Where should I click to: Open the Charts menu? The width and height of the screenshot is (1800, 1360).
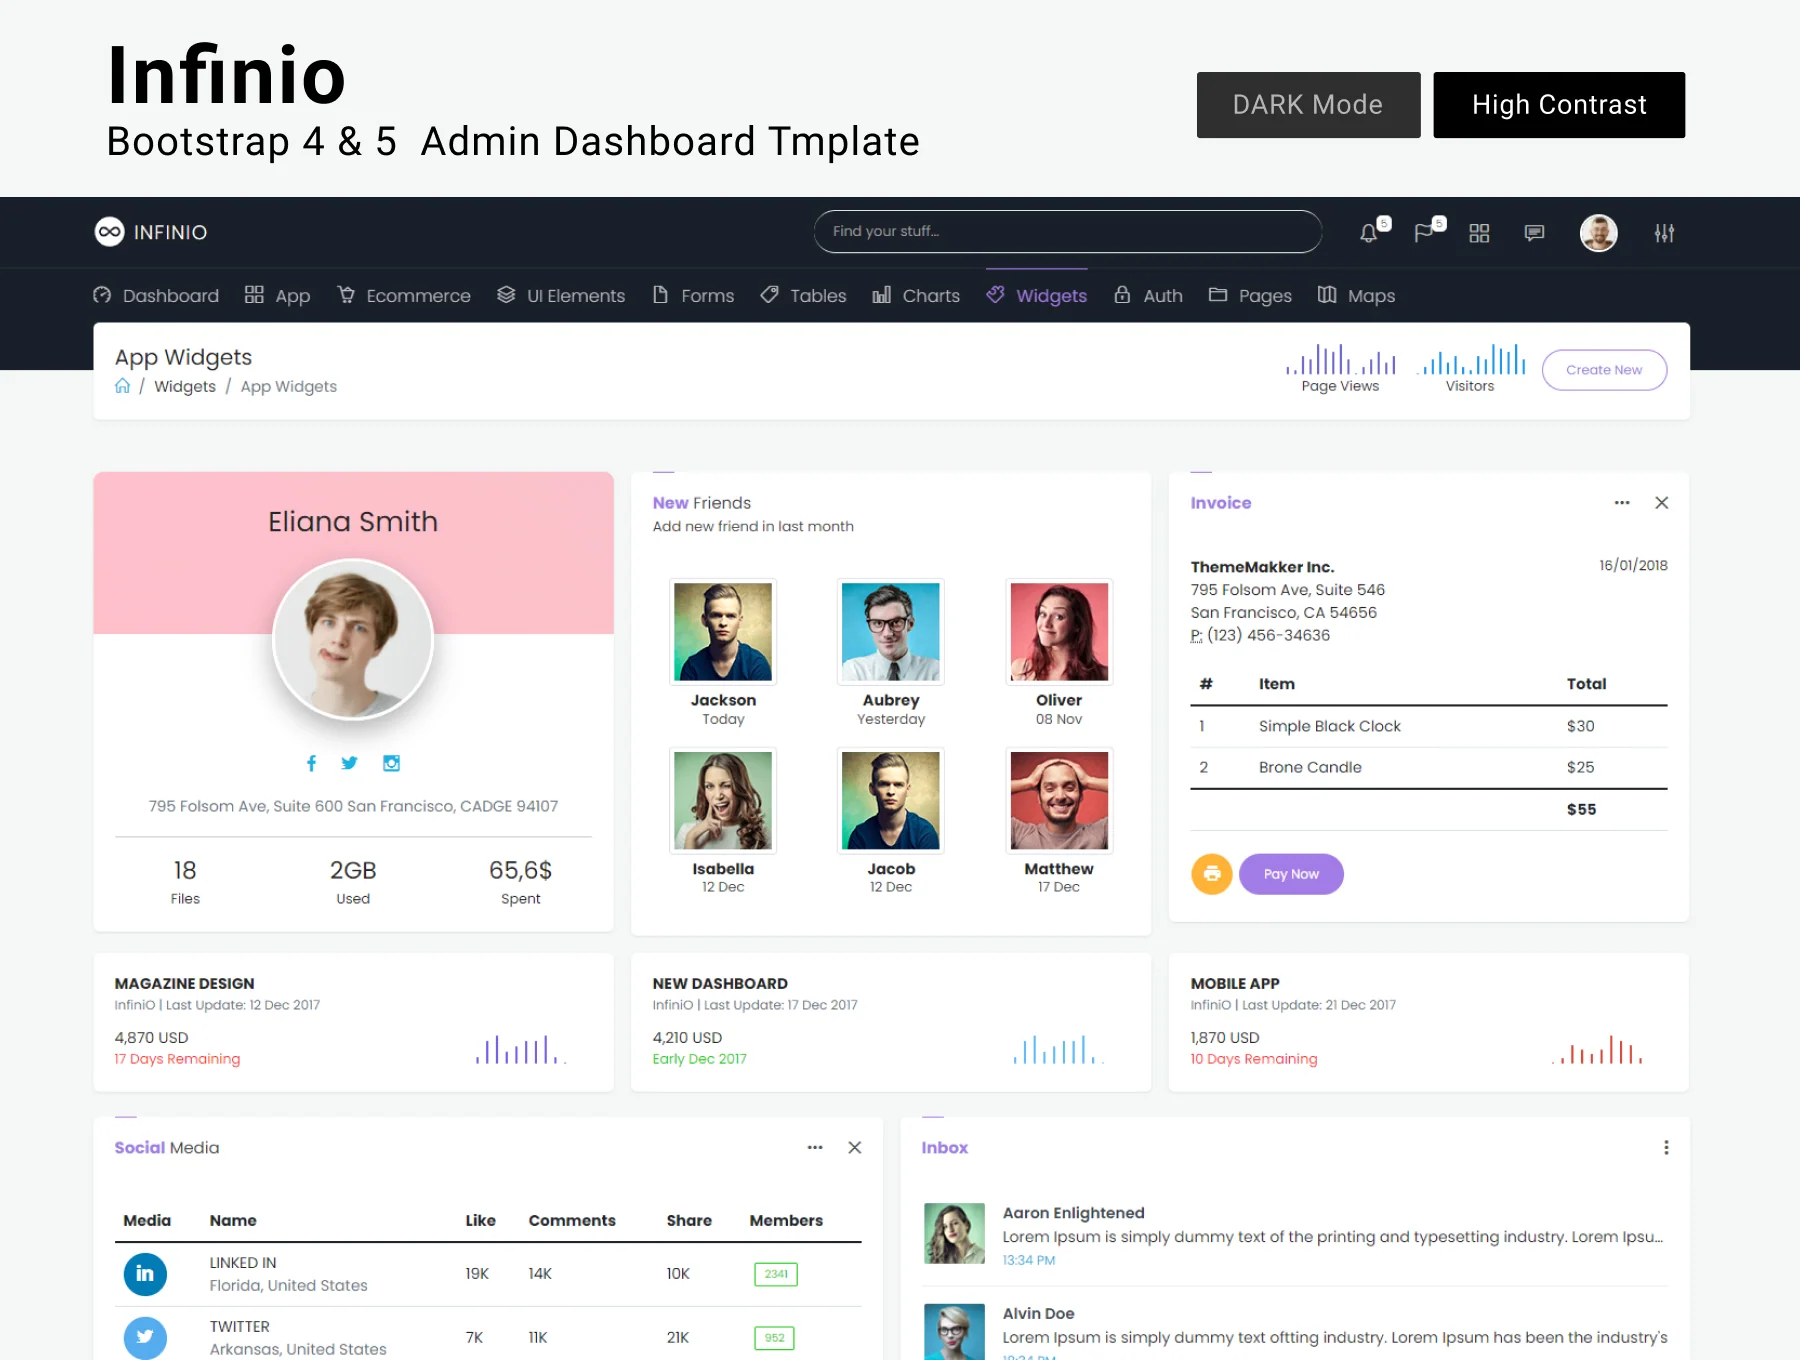click(x=916, y=296)
